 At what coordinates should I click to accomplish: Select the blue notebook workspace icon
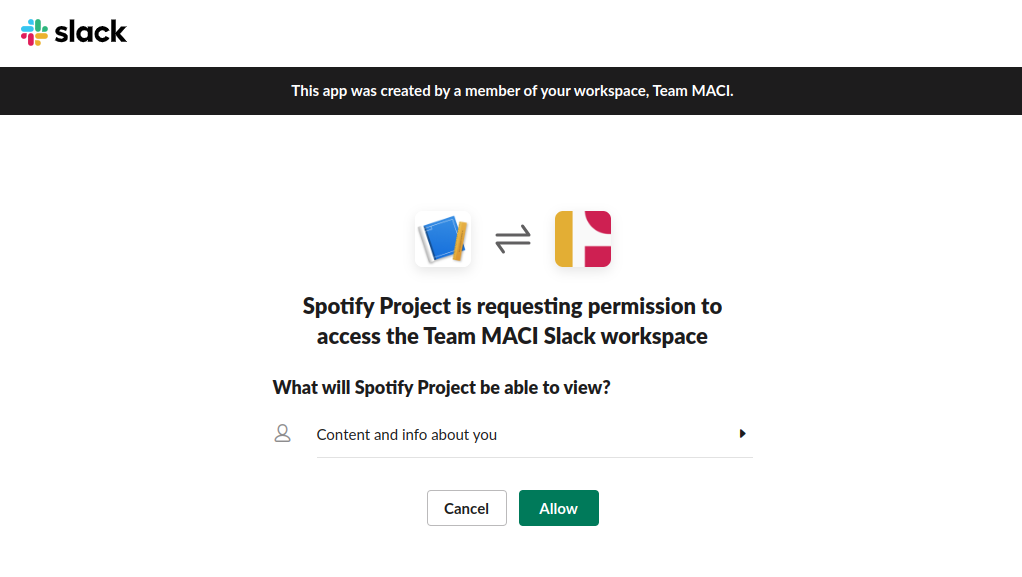point(442,239)
